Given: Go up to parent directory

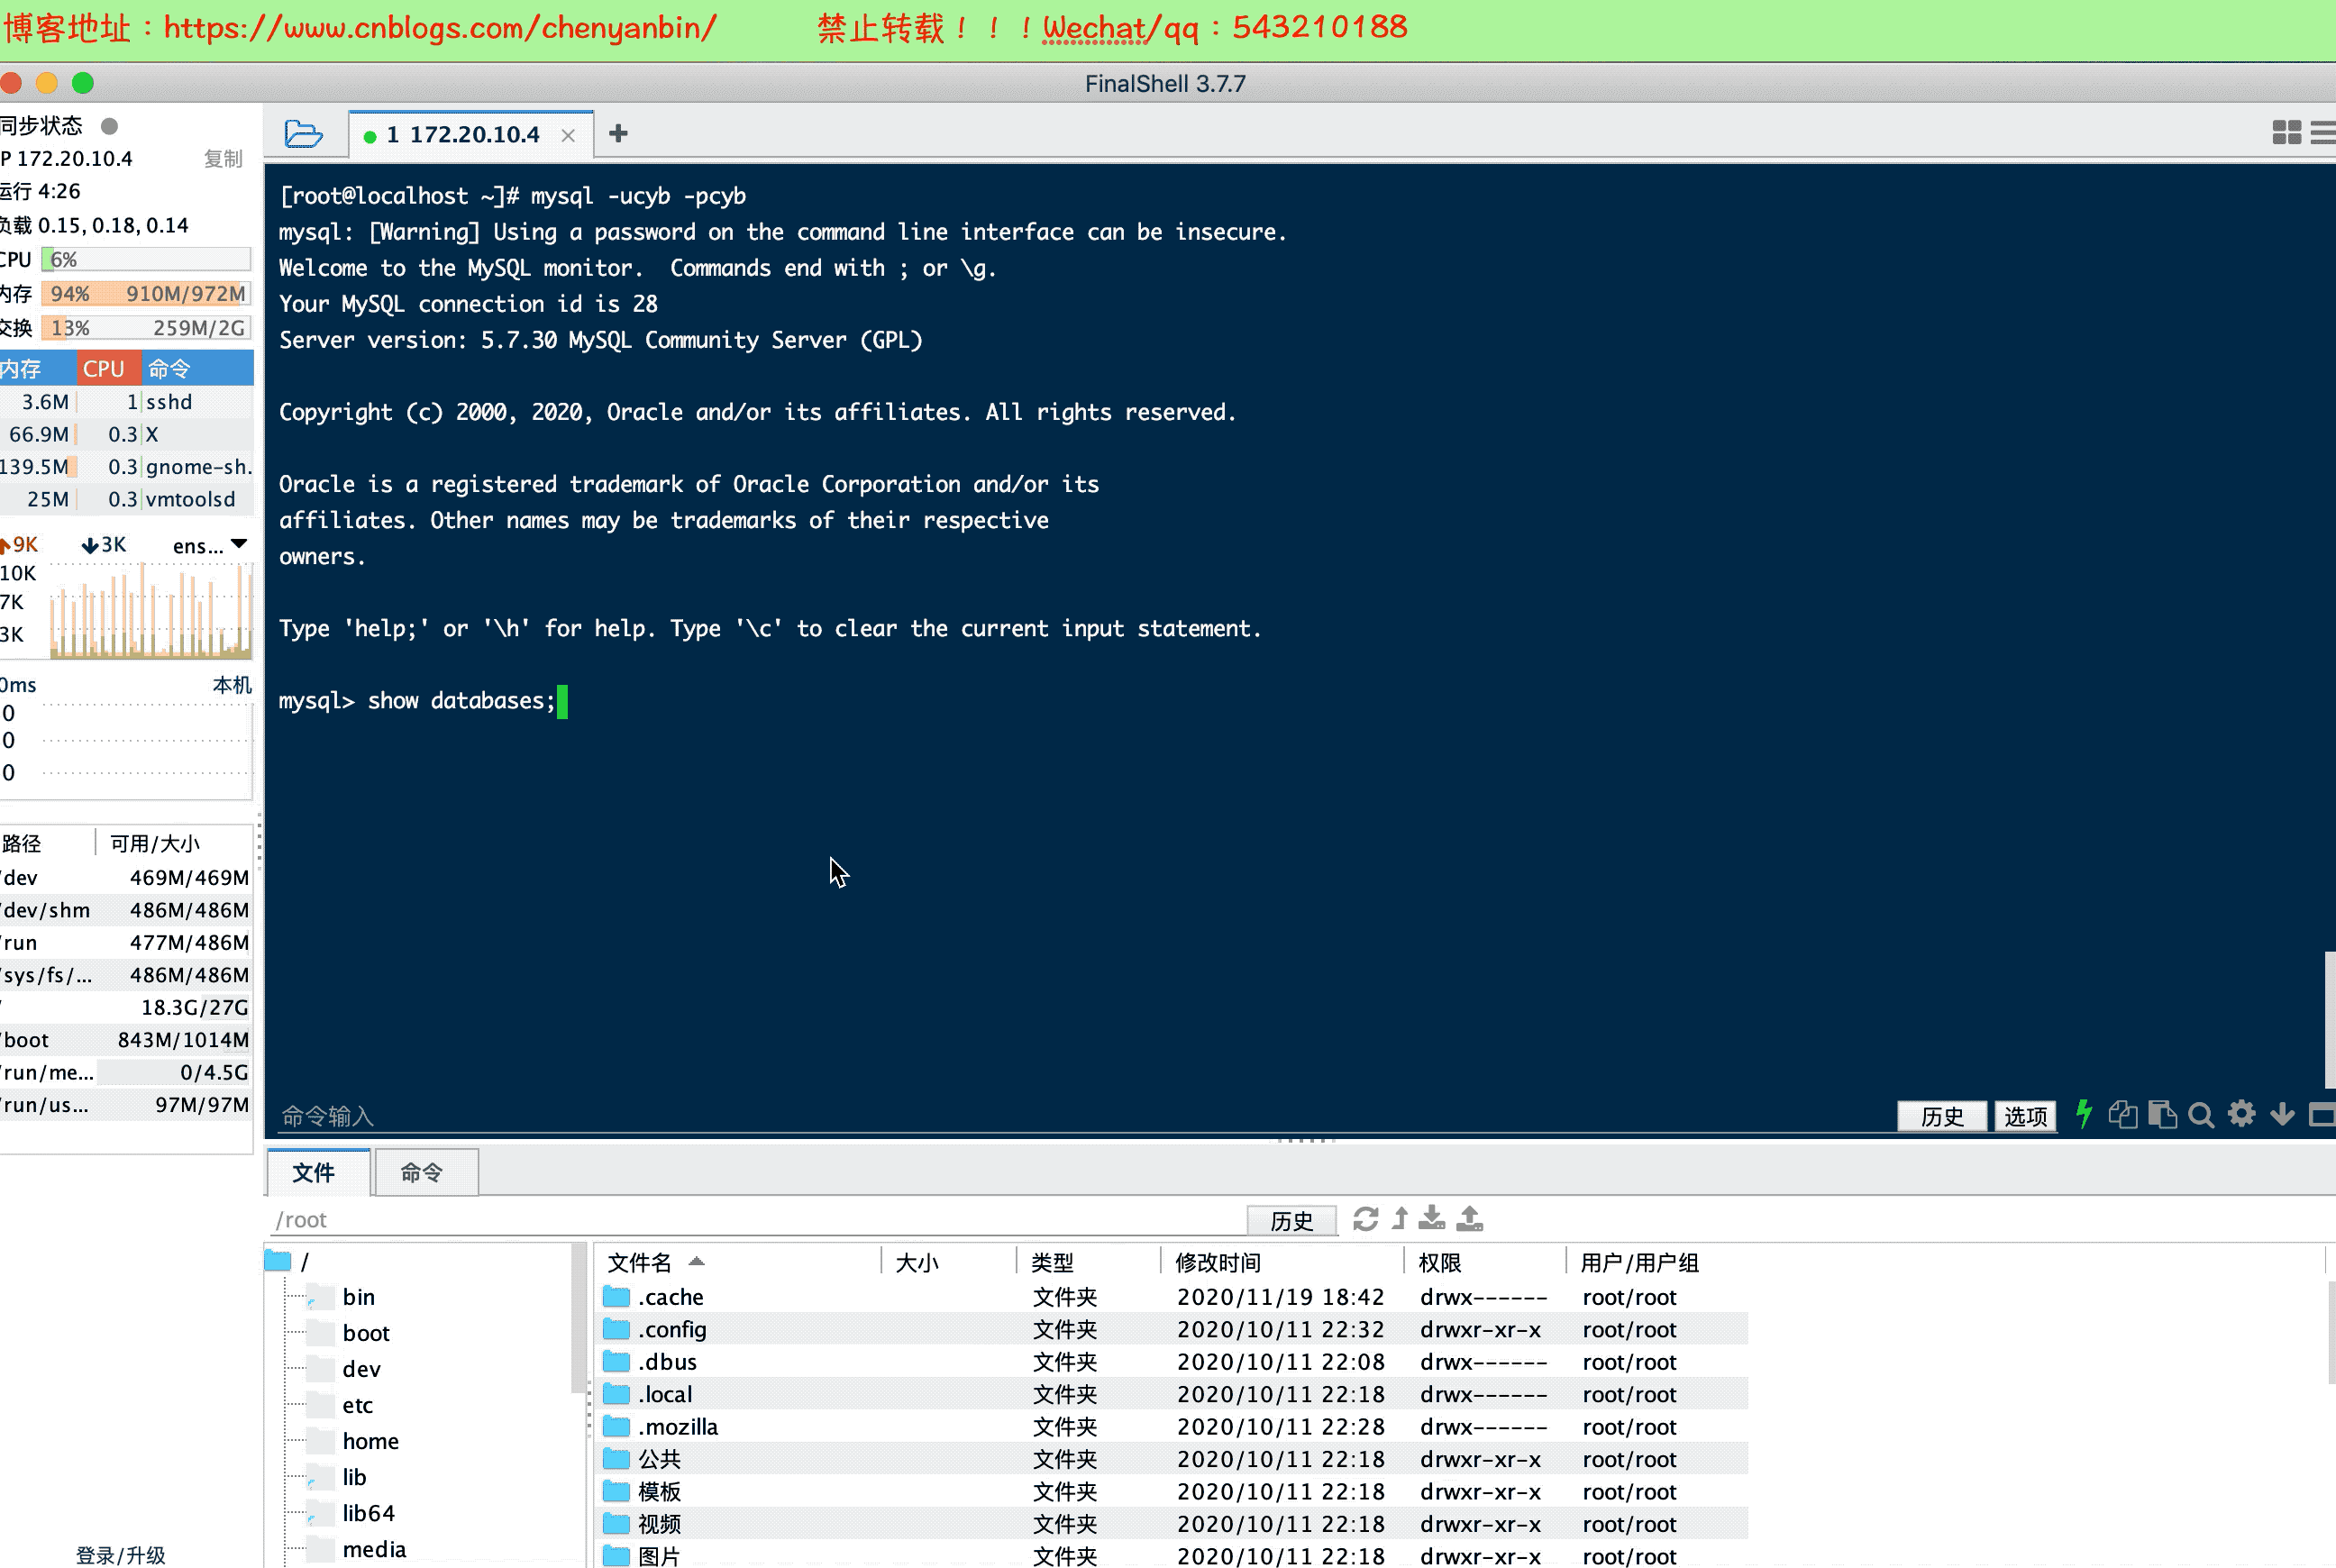Looking at the screenshot, I should [1400, 1219].
